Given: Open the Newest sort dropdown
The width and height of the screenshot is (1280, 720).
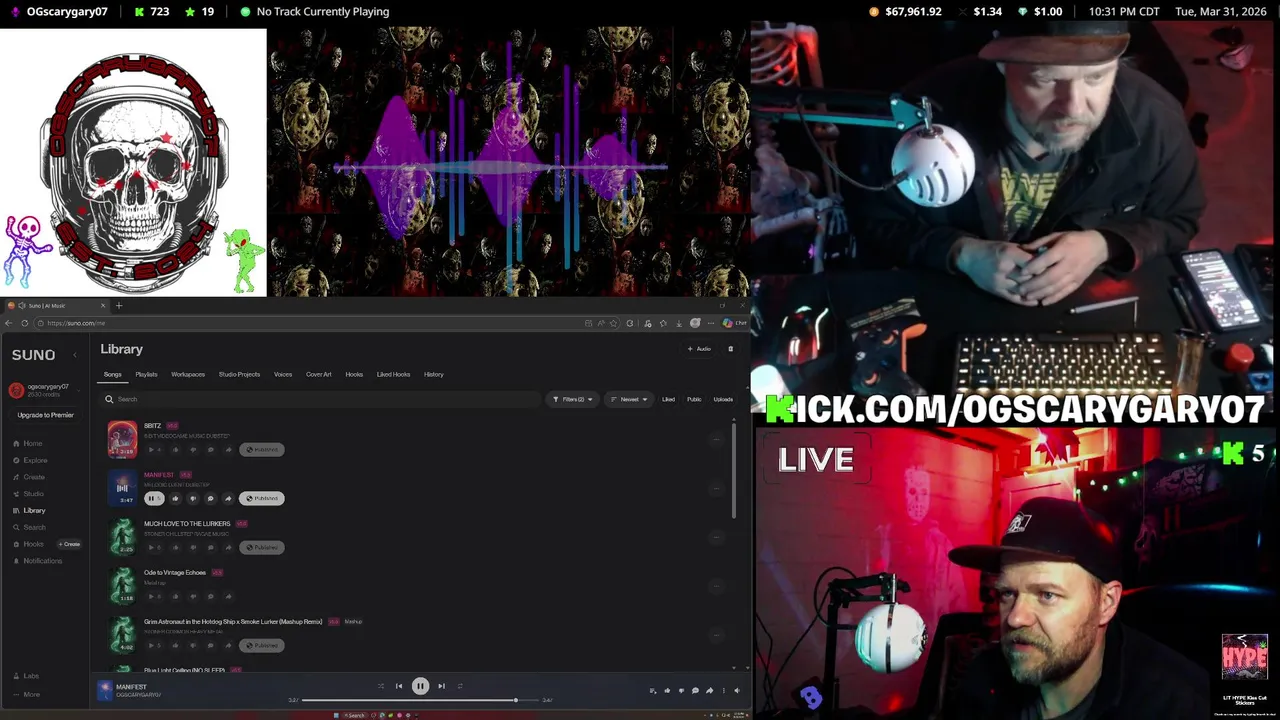Looking at the screenshot, I should pos(629,399).
